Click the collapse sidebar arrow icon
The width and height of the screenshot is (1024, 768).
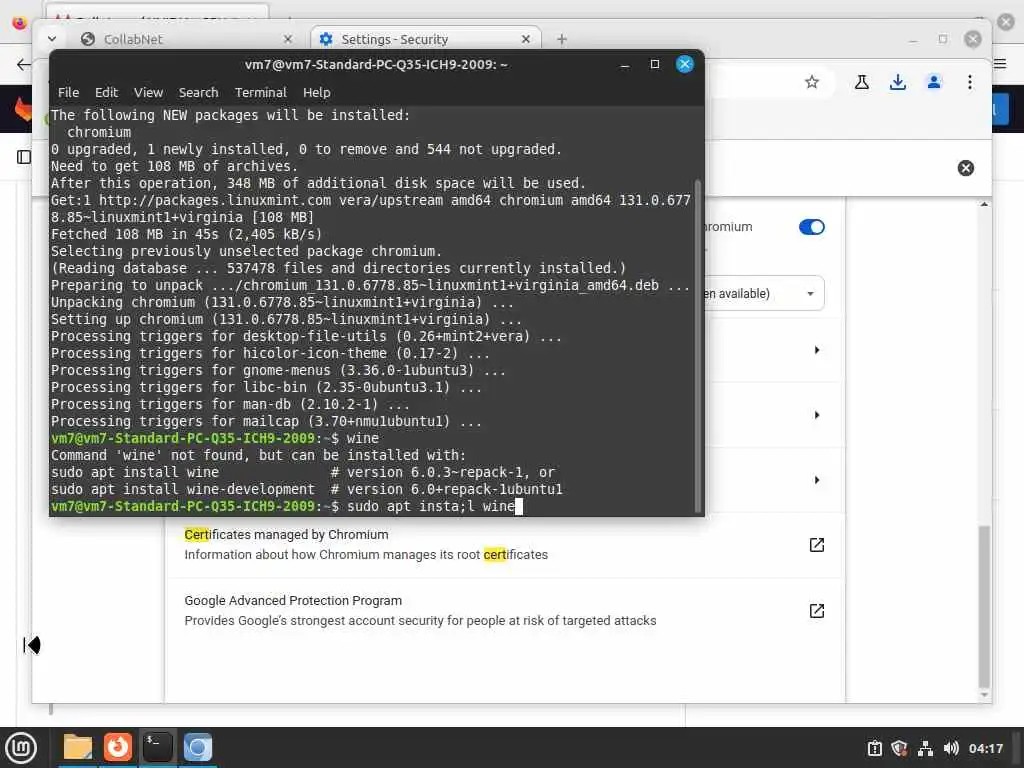pos(31,645)
